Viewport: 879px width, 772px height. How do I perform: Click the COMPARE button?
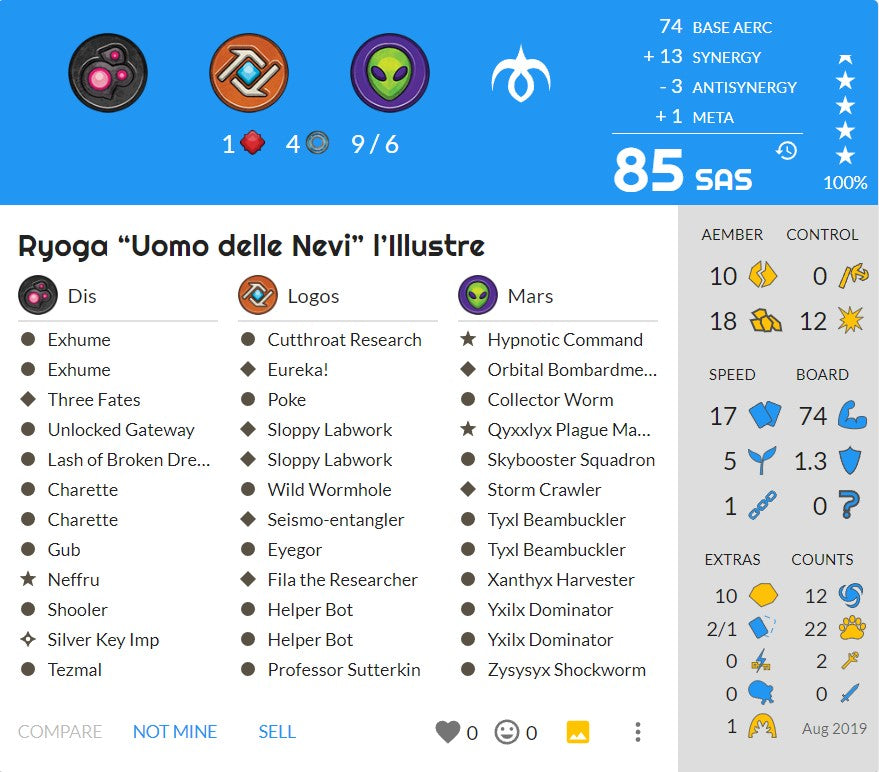click(x=60, y=732)
